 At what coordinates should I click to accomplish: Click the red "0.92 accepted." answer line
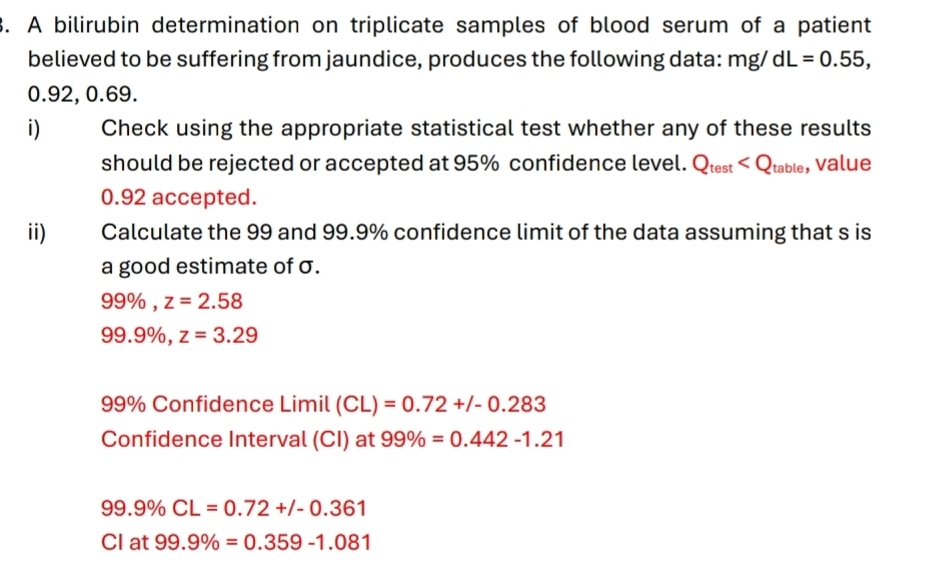tap(165, 197)
